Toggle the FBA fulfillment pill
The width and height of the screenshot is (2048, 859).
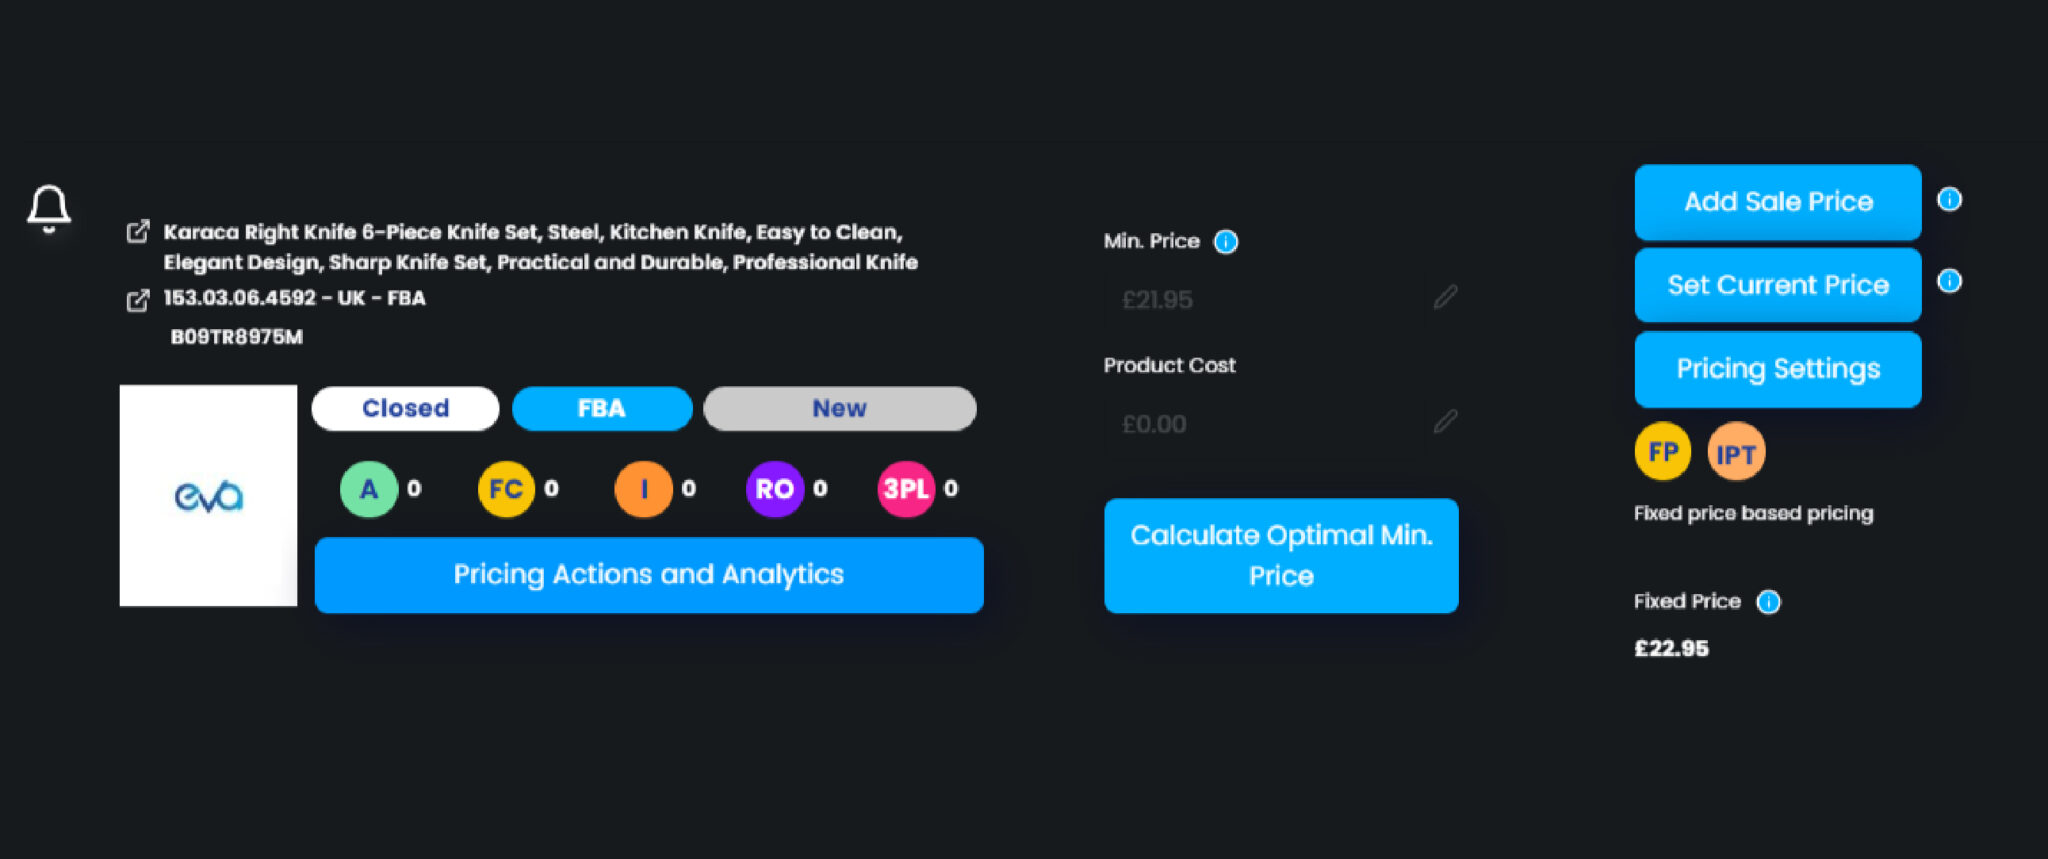(602, 408)
